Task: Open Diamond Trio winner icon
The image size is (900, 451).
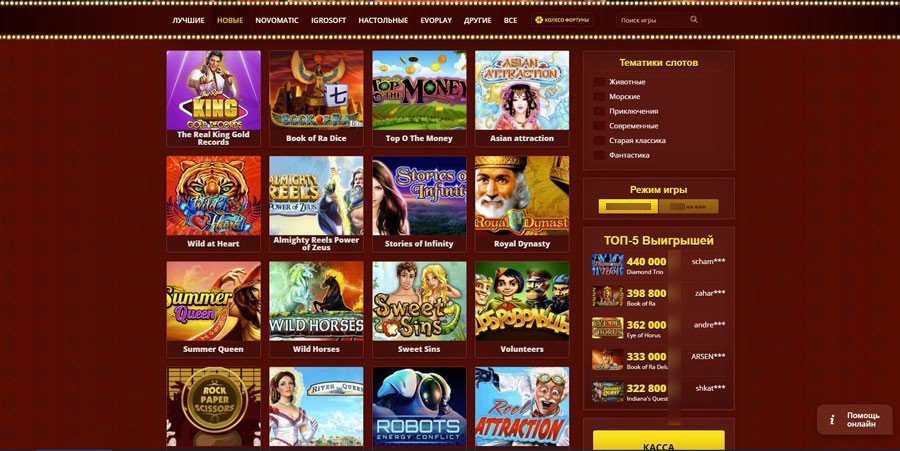Action: [x=607, y=265]
